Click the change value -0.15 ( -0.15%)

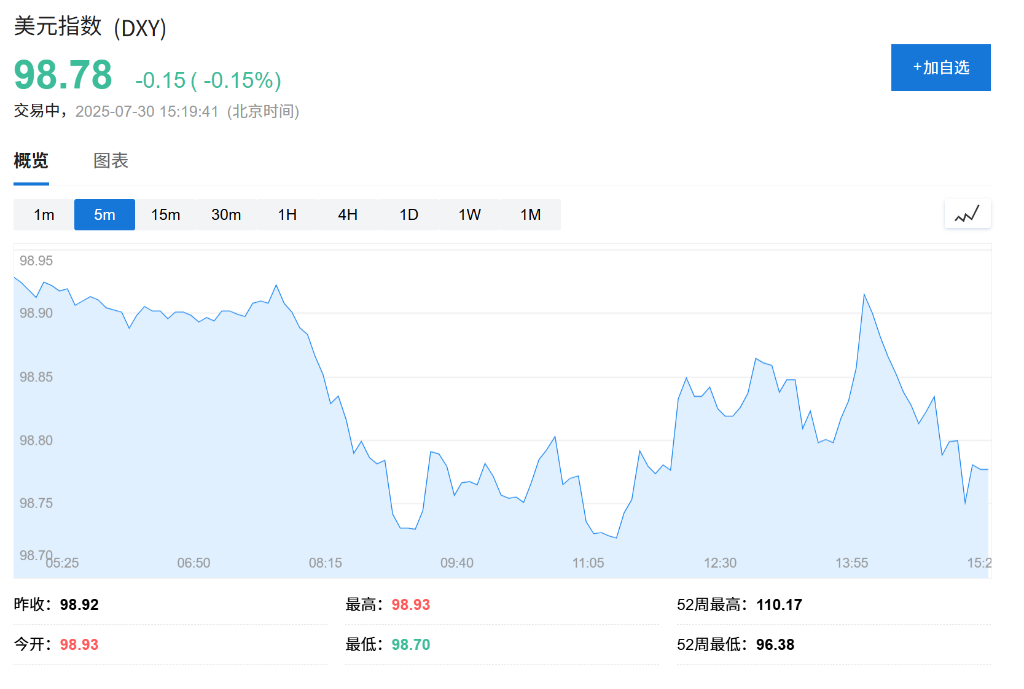208,80
